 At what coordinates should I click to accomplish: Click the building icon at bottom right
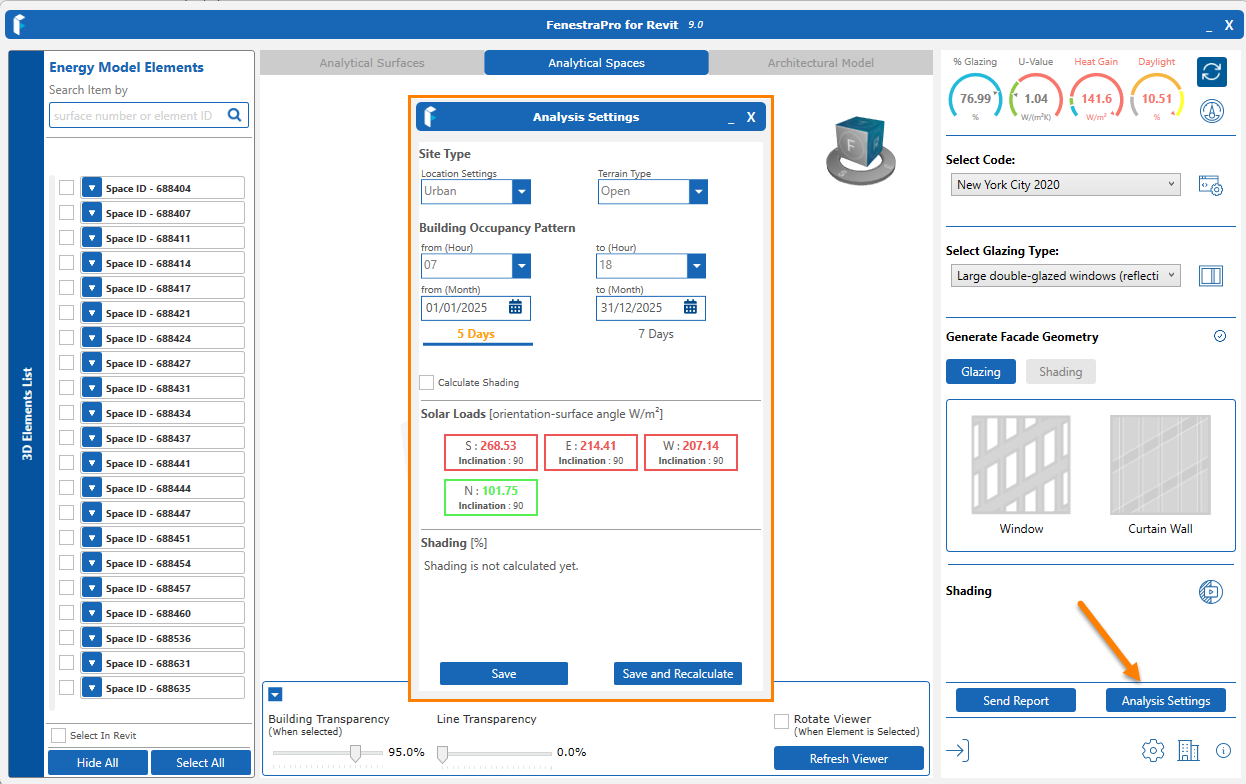[x=1188, y=750]
